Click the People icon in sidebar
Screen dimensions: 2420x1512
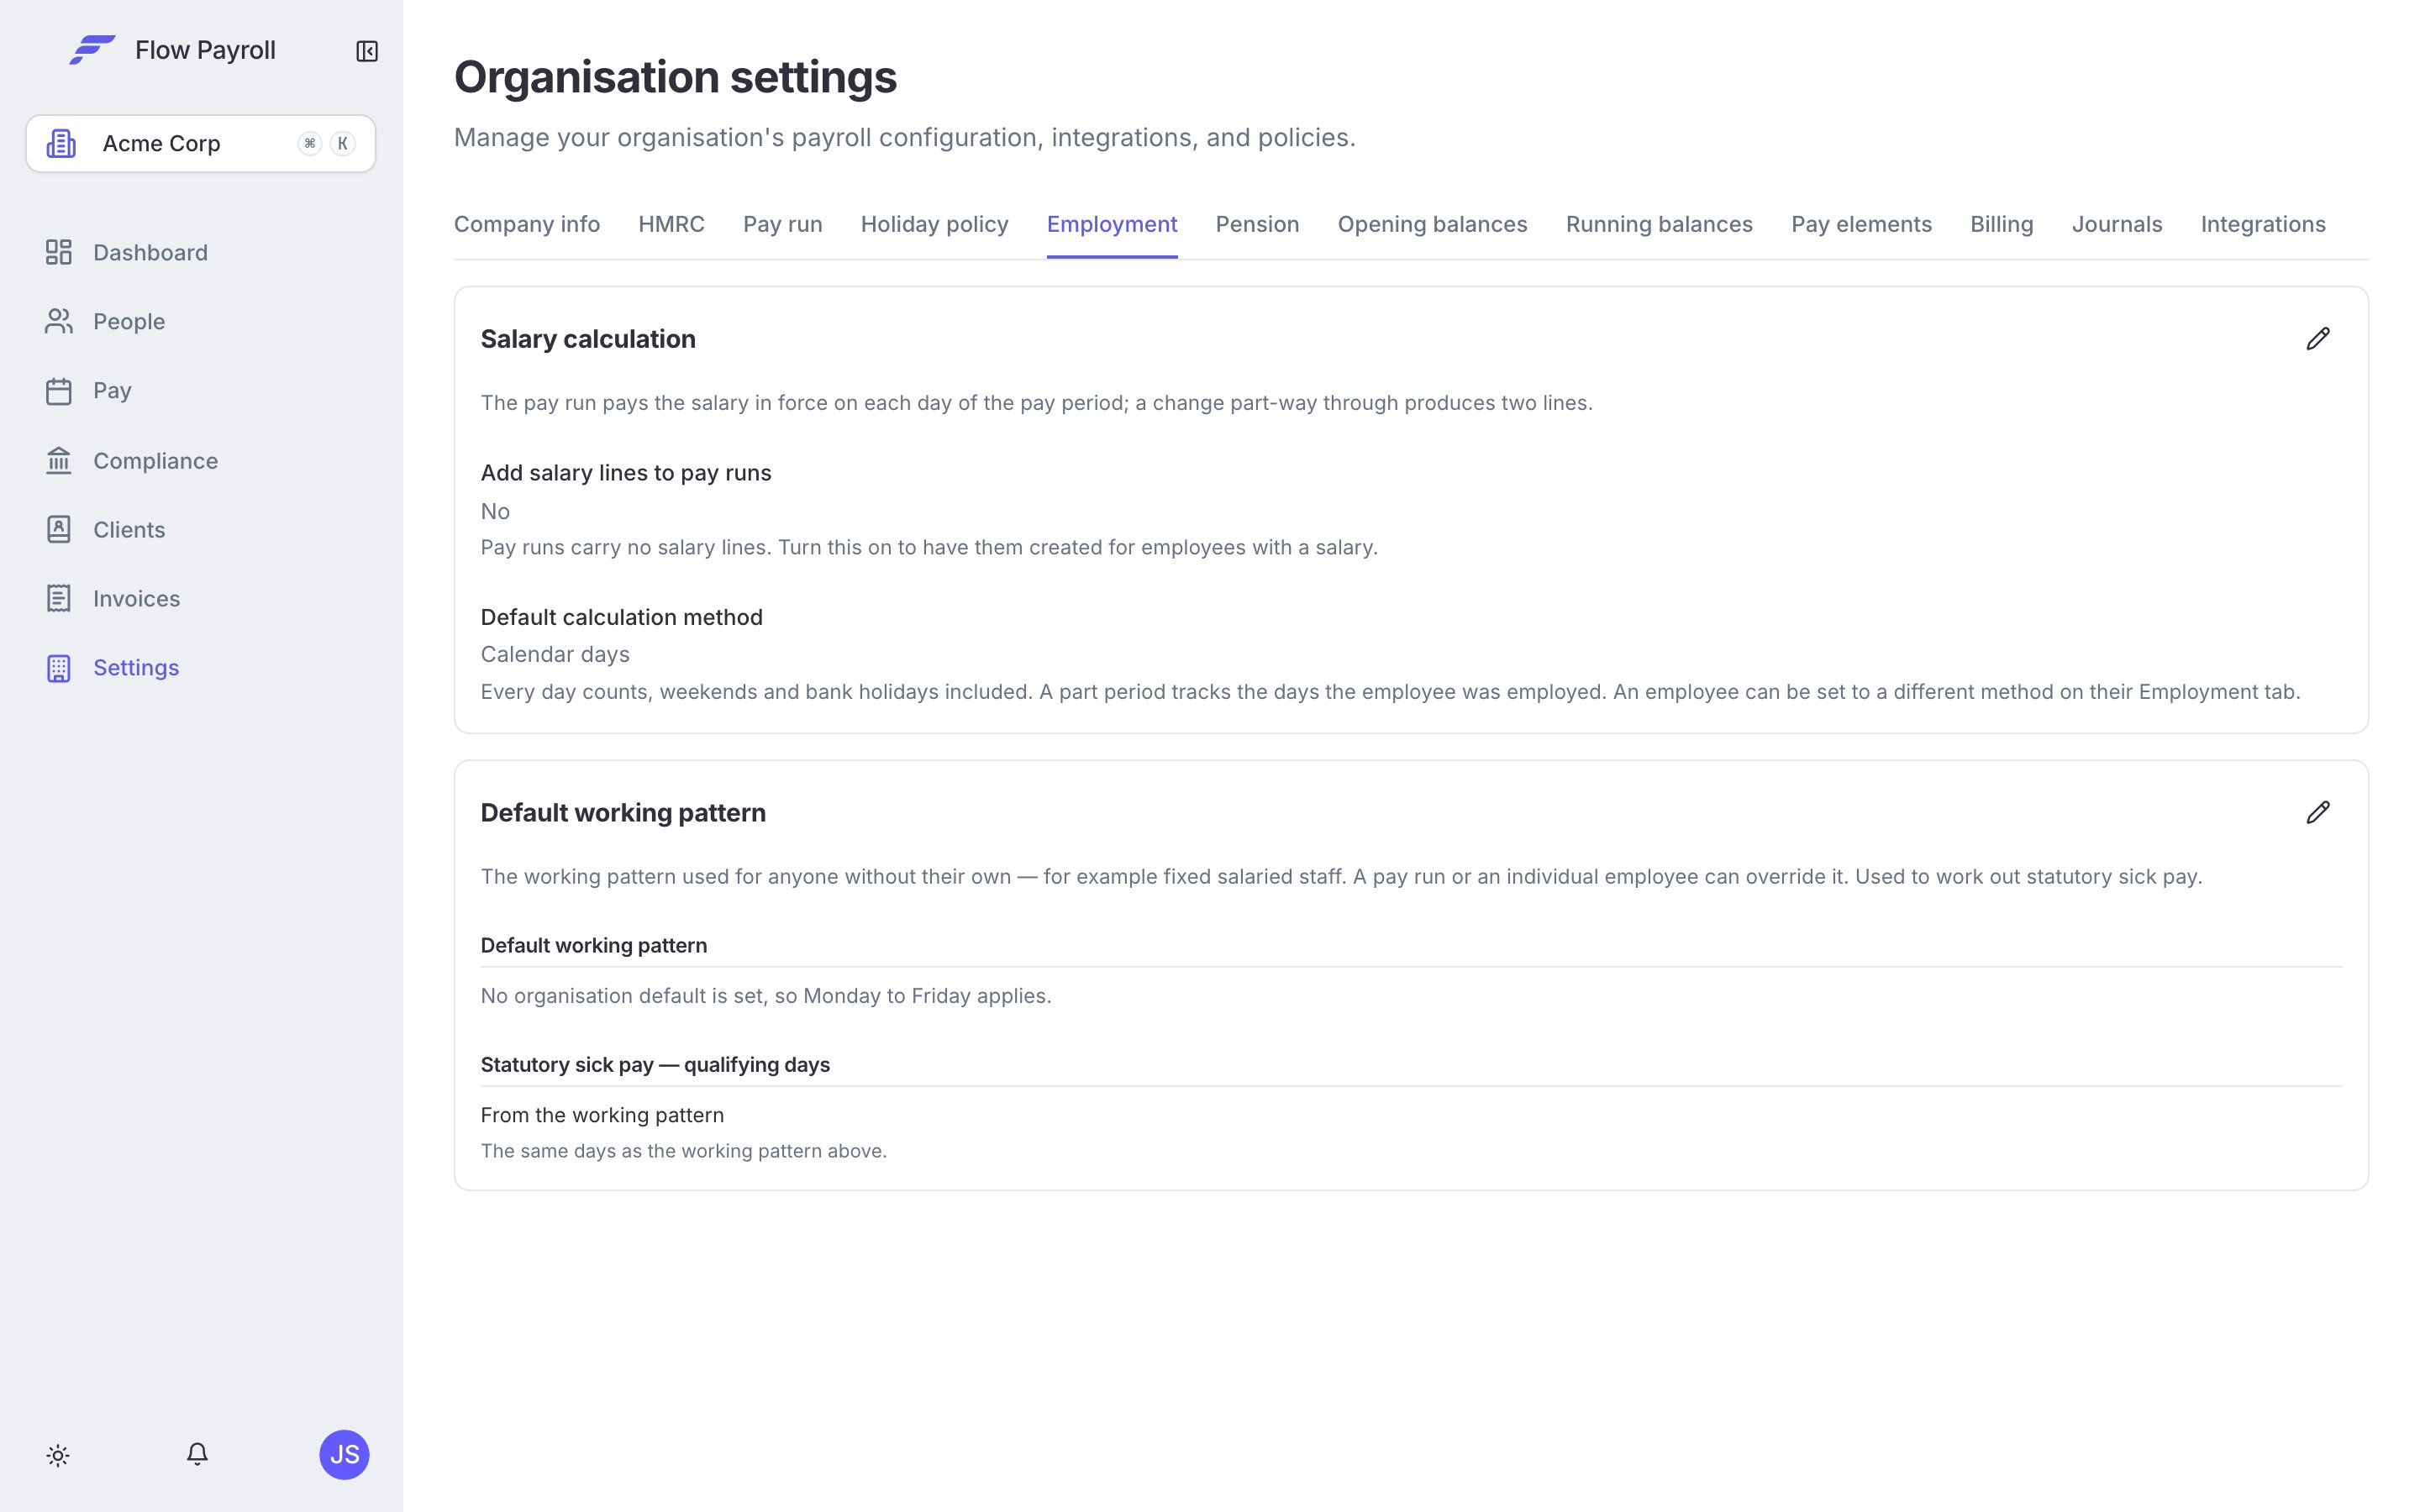59,321
